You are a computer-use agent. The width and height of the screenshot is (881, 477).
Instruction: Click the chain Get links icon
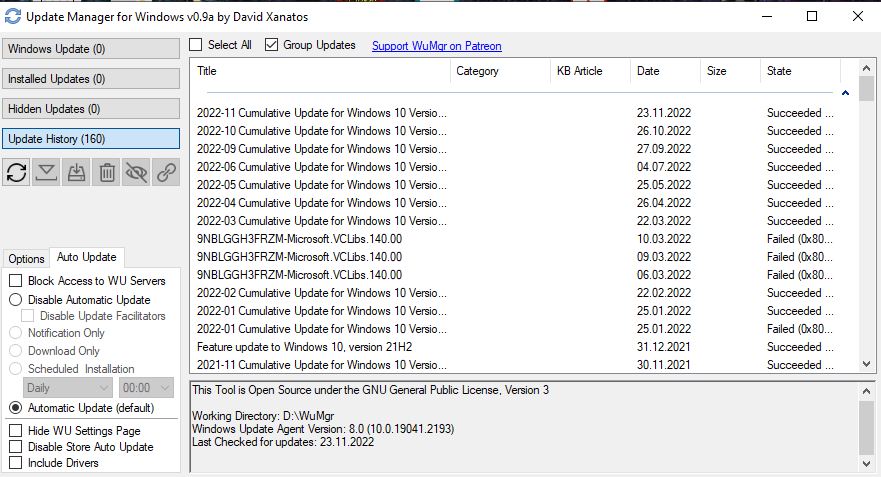point(166,172)
